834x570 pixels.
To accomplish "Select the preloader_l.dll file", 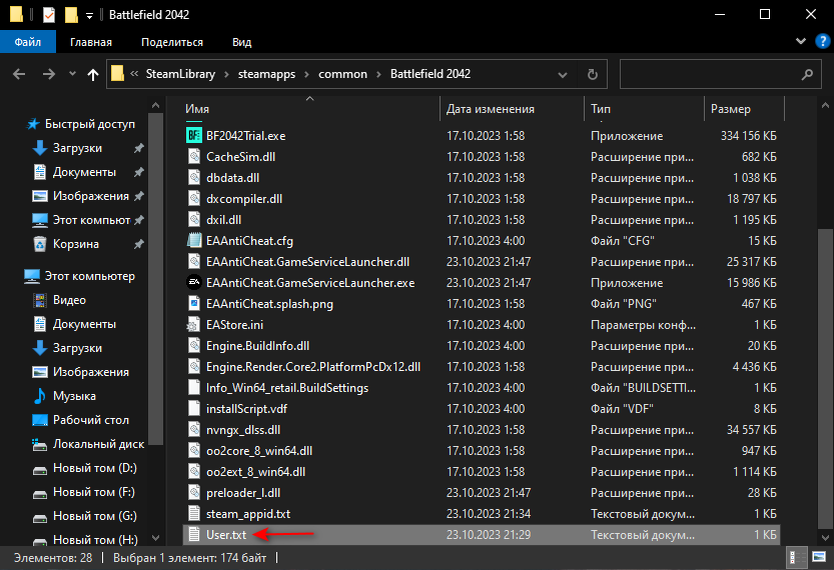I will coord(481,493).
